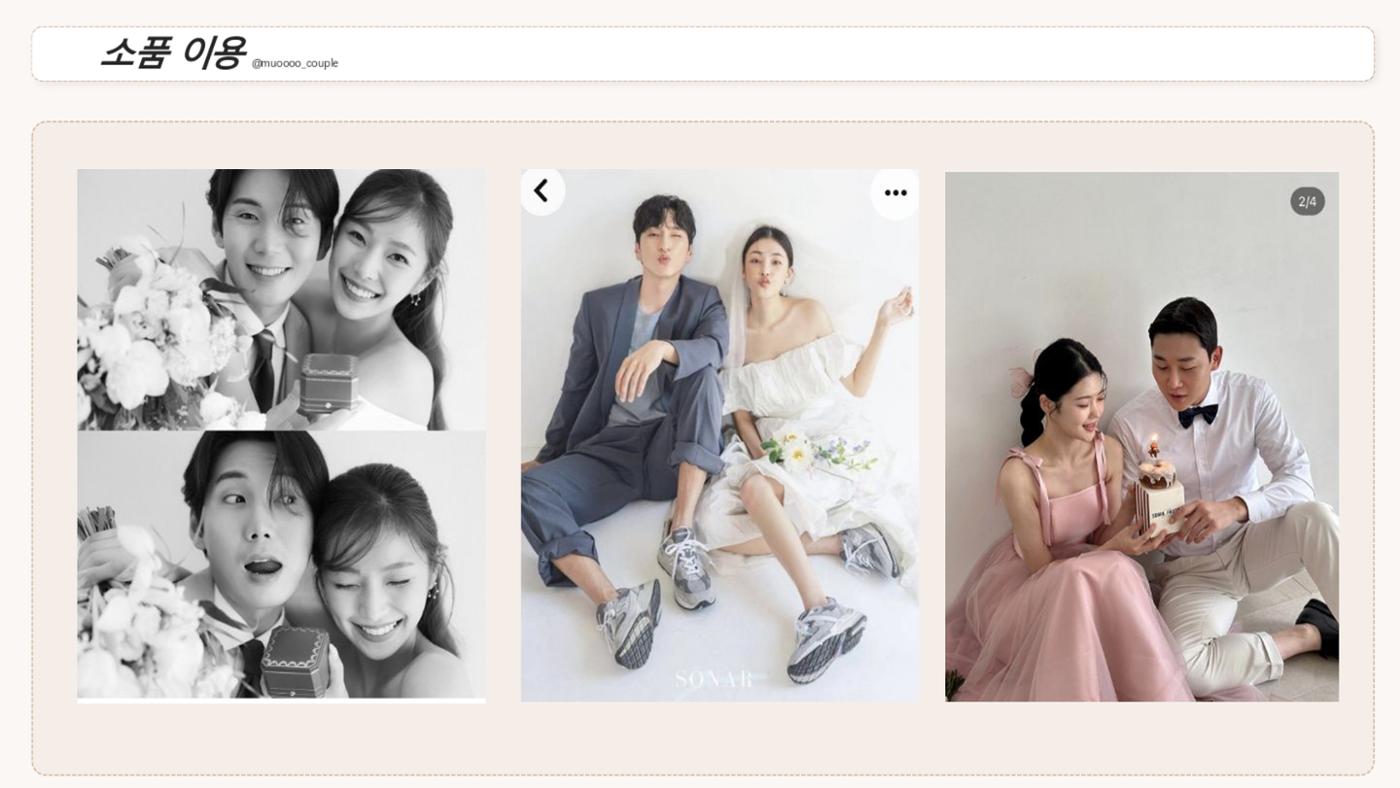Select the couple-in-sneakers studio photo
Viewport: 1400px width, 788px height.
pos(719,435)
